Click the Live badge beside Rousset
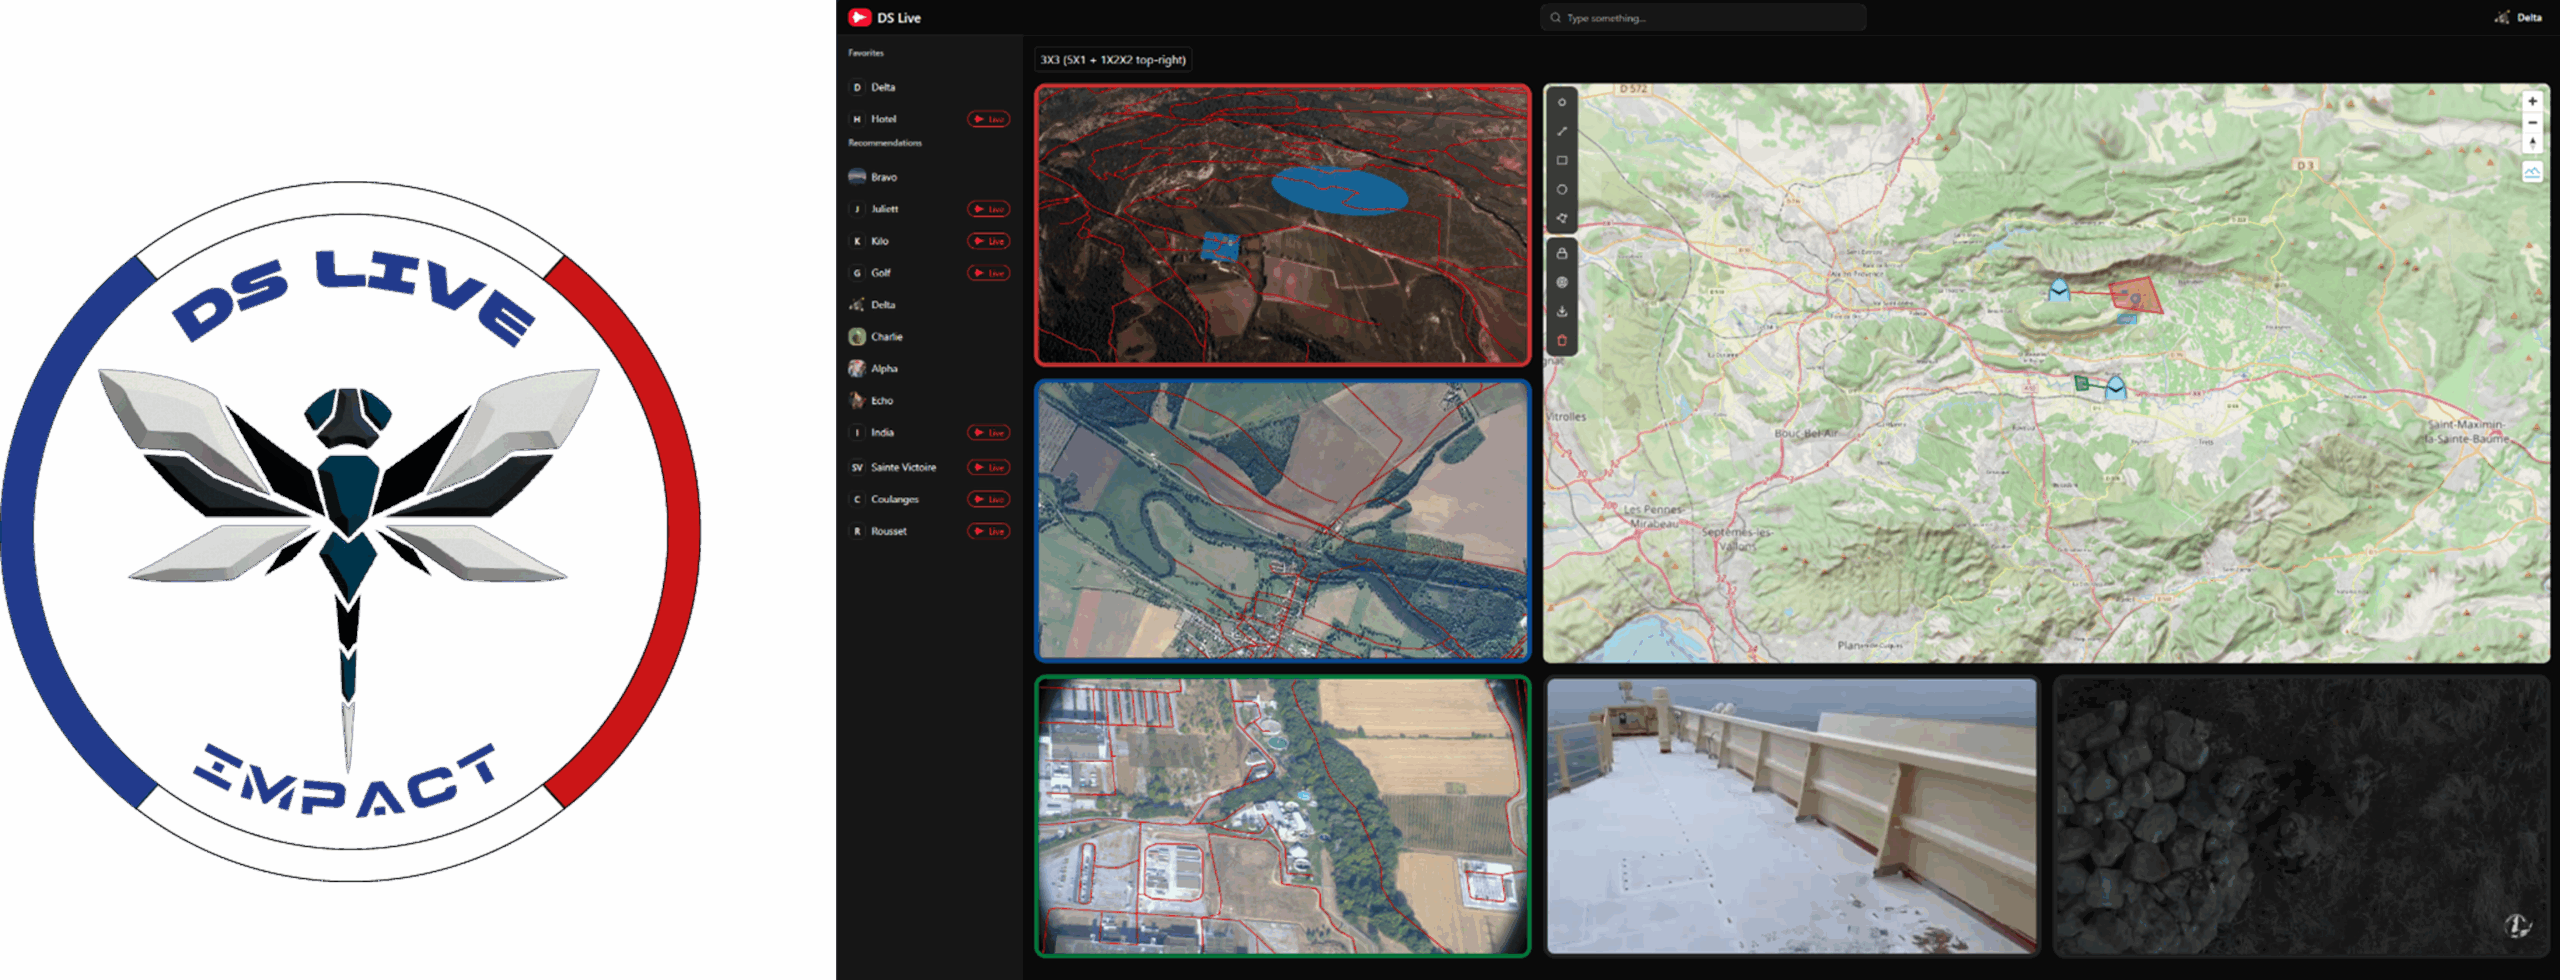The image size is (2560, 980). coord(988,531)
